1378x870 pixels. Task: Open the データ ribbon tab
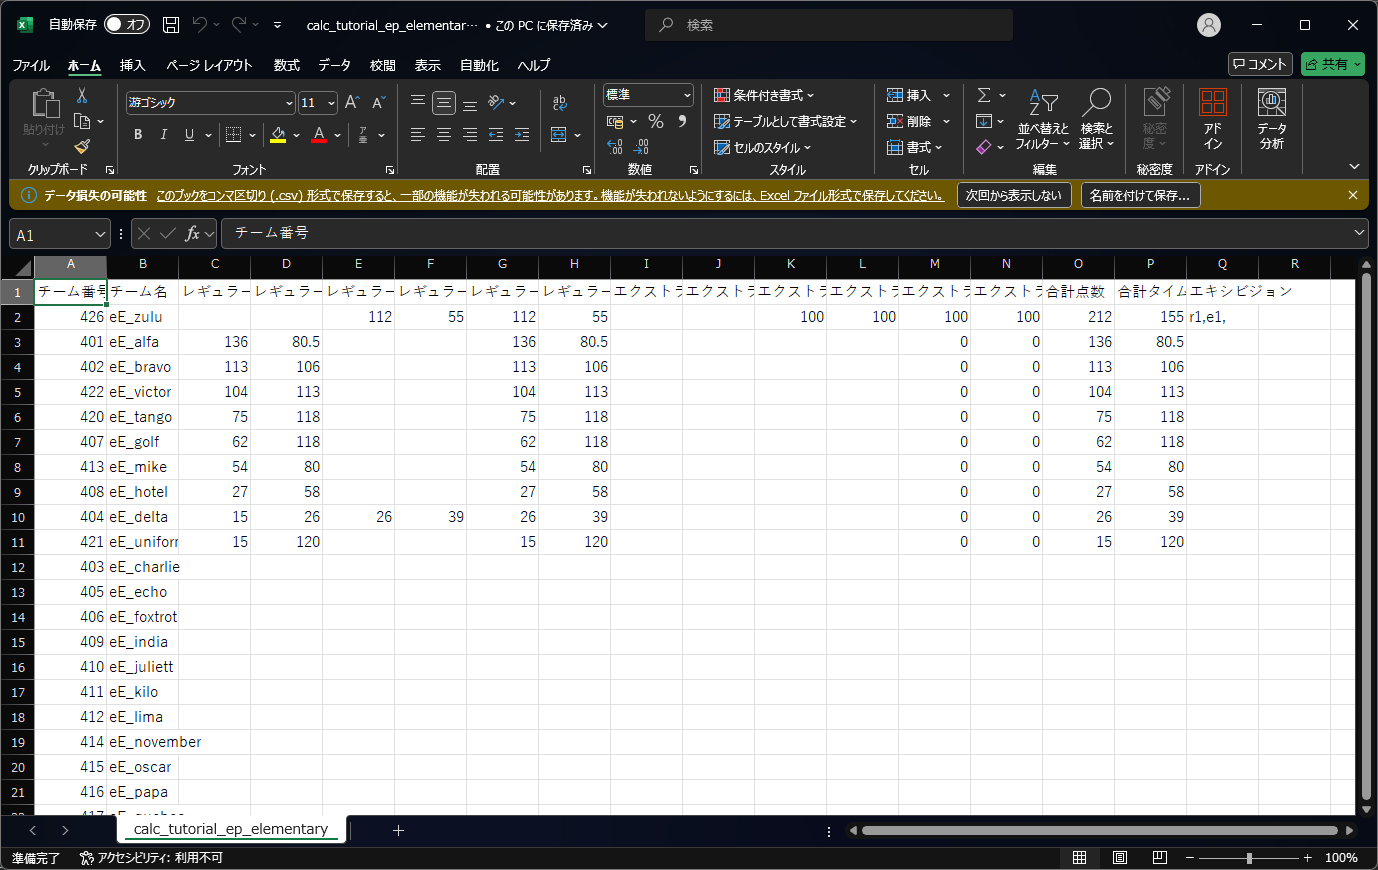[x=333, y=65]
